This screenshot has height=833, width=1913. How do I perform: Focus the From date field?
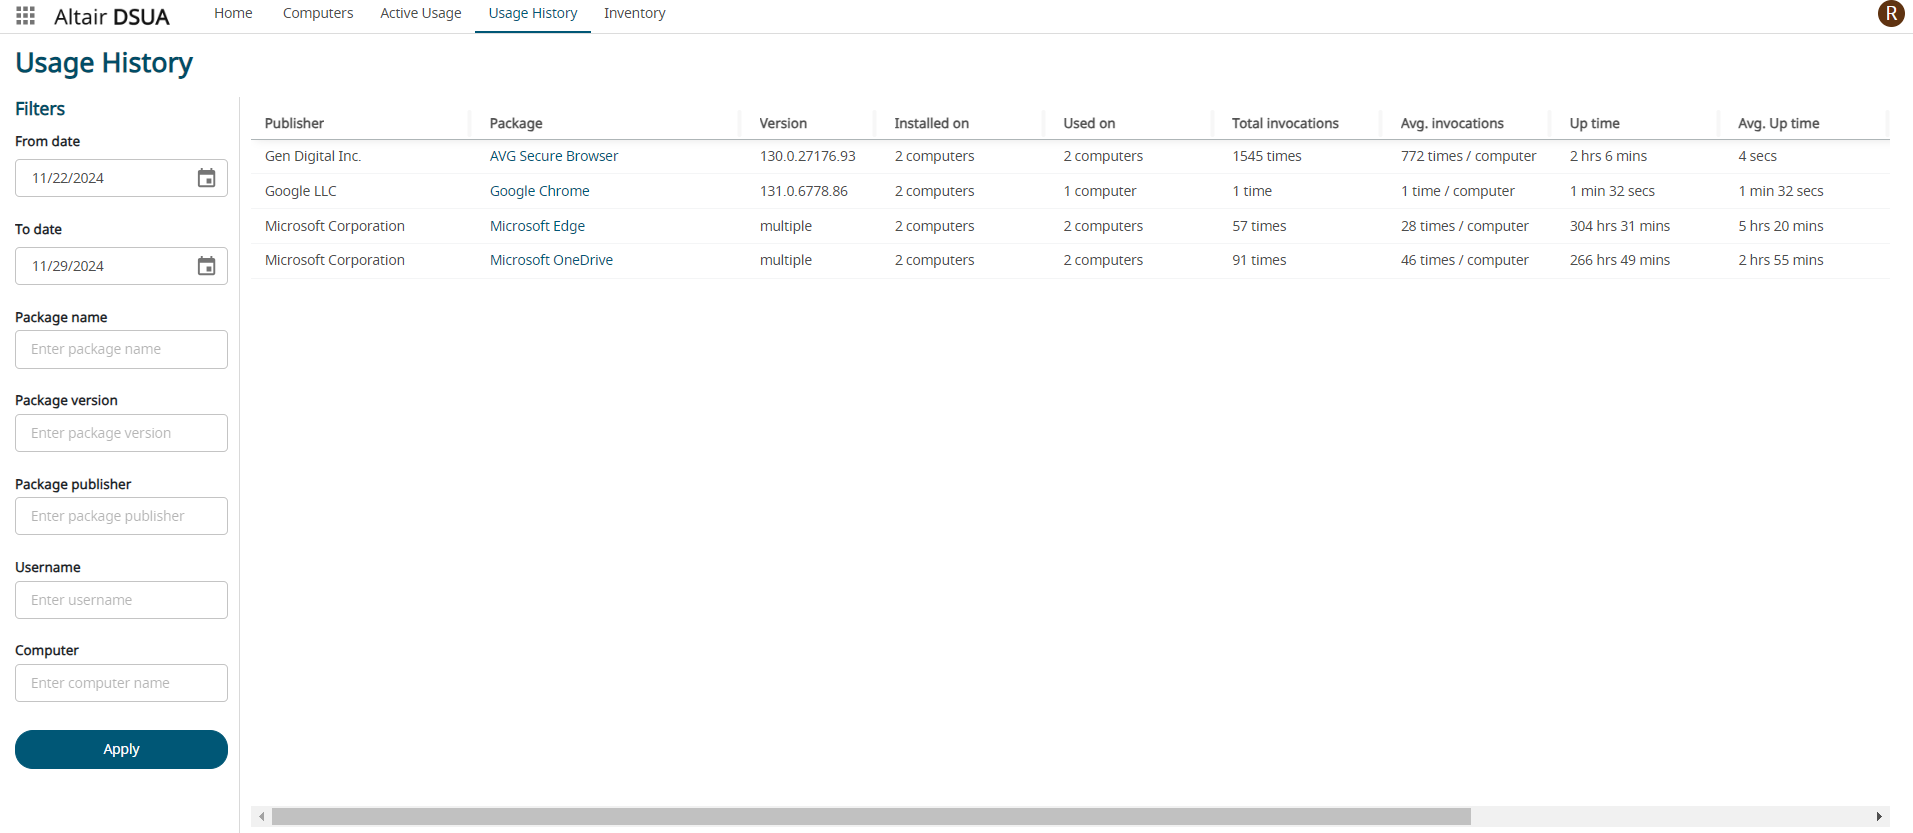point(121,178)
